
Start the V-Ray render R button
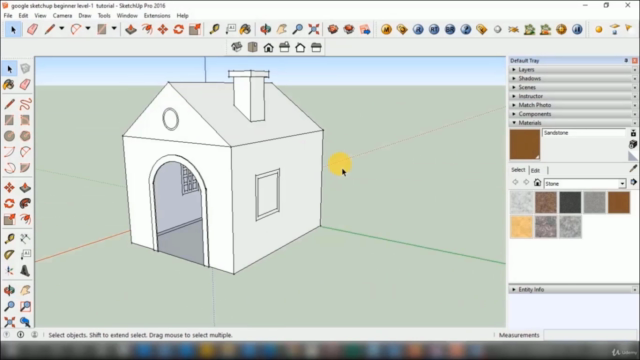418,29
